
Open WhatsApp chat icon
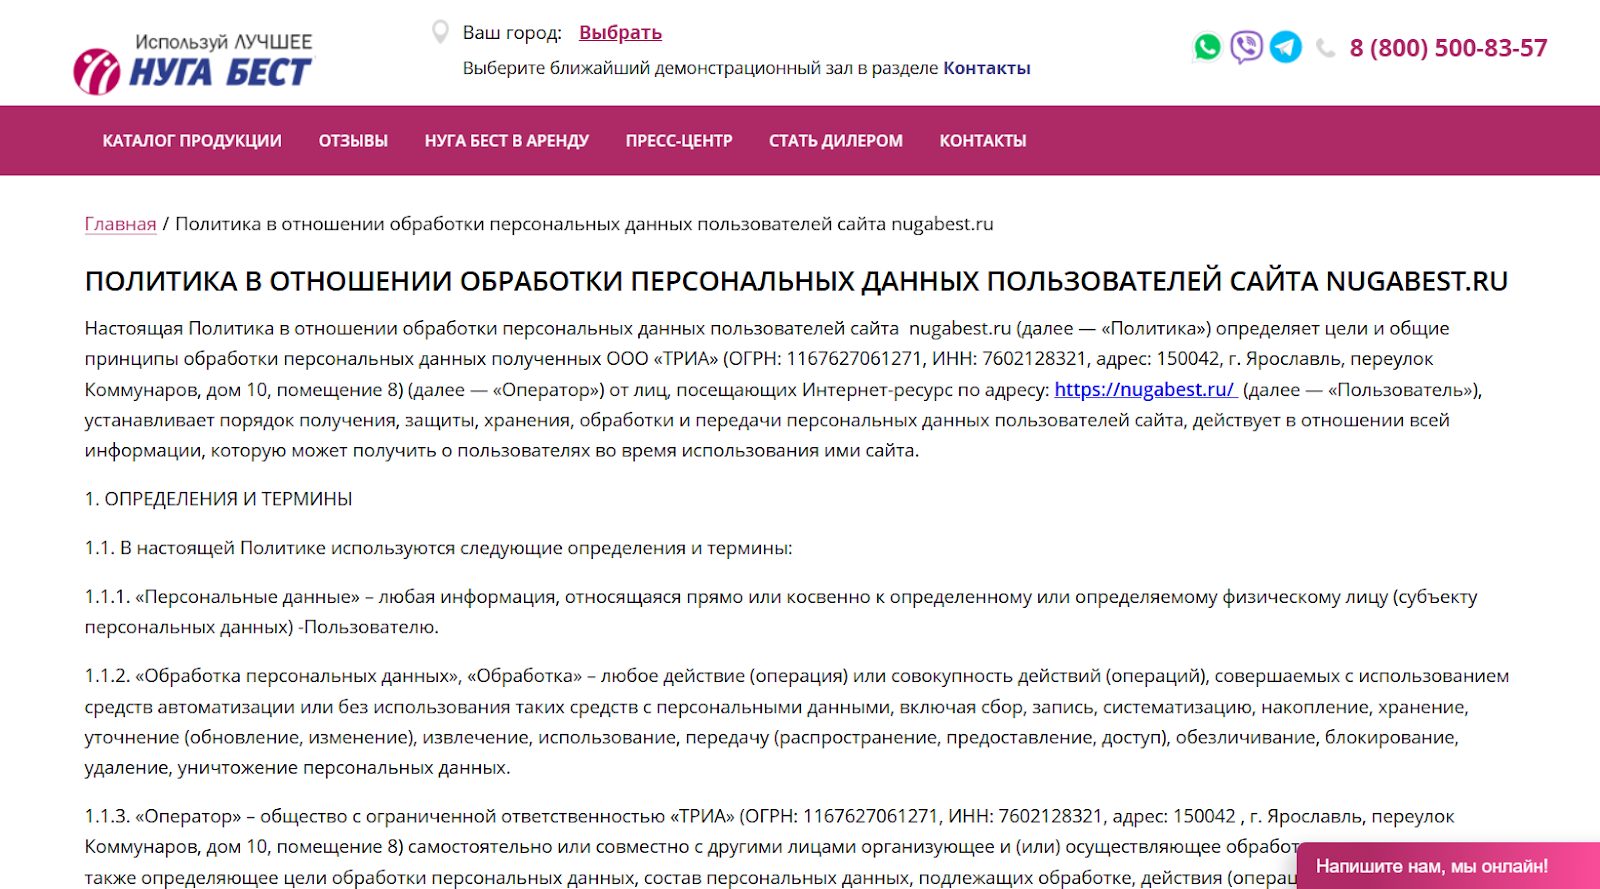point(1207,47)
